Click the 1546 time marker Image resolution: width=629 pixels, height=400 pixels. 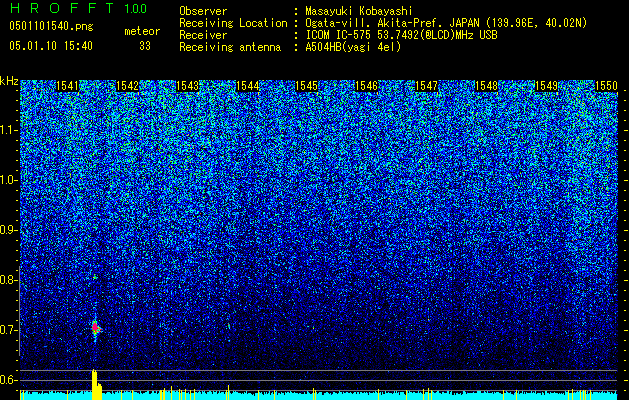pyautogui.click(x=367, y=86)
